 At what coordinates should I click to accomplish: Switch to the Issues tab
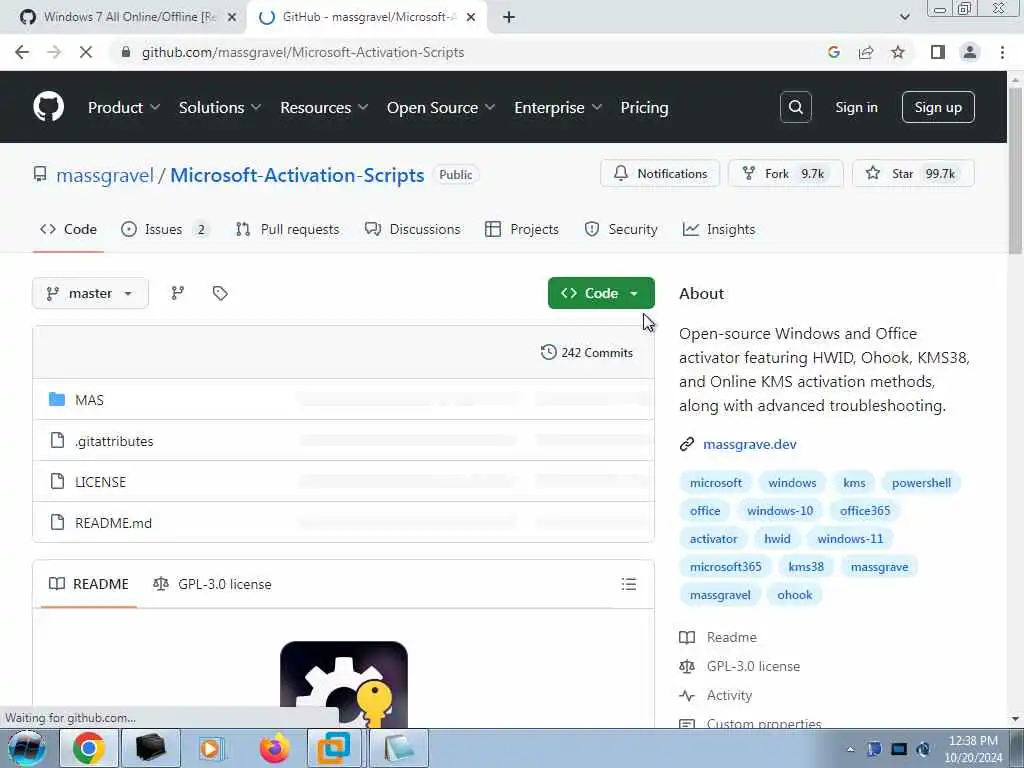tap(165, 229)
